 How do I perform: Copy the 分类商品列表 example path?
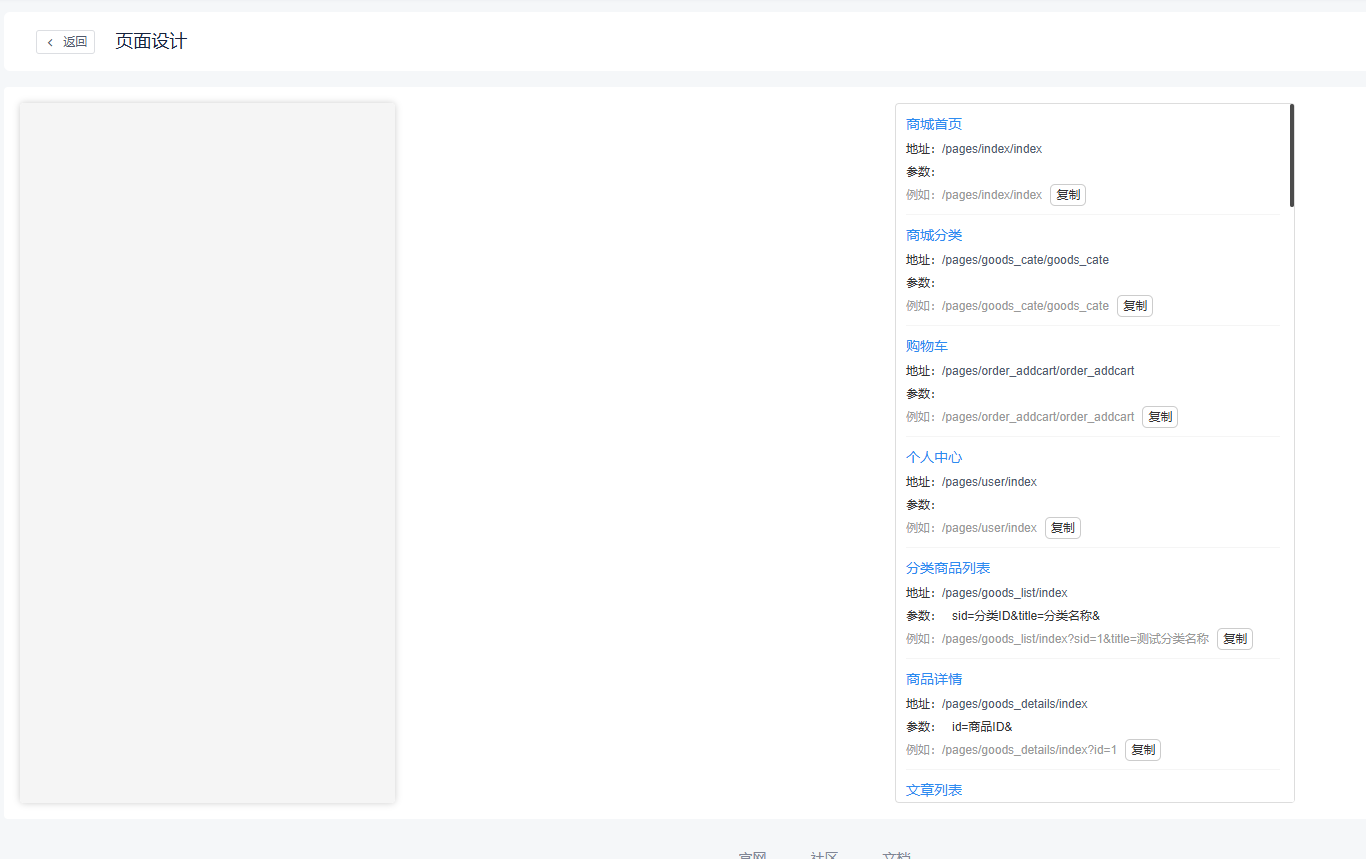(x=1235, y=639)
